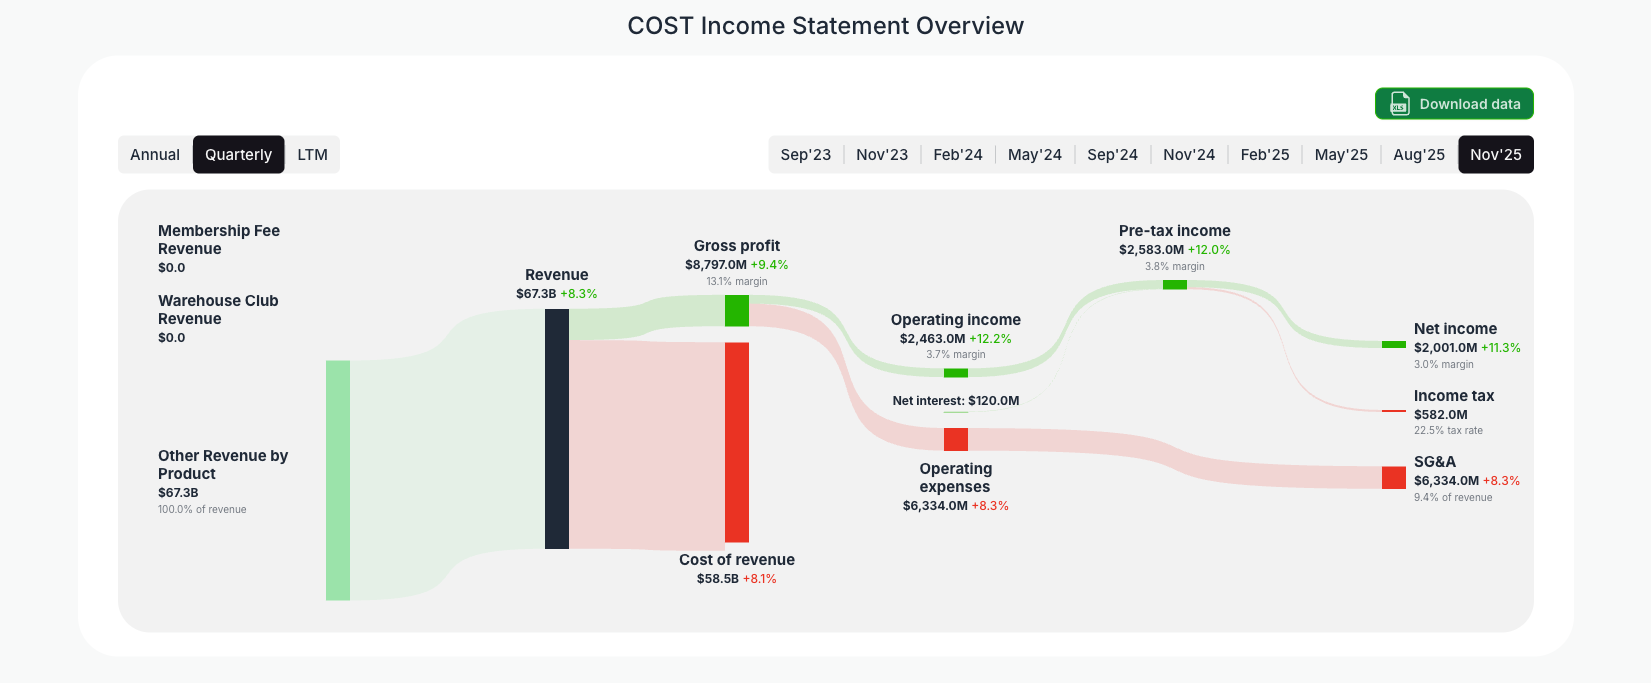This screenshot has height=683, width=1651.
Task: Click the Warehouse Club Revenue label
Action: coord(218,310)
